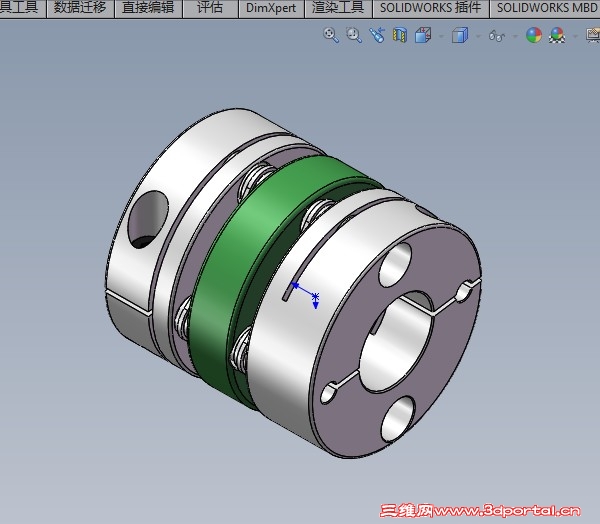Image resolution: width=600 pixels, height=524 pixels.
Task: Expand the Display Style dropdown arrow
Action: click(478, 36)
